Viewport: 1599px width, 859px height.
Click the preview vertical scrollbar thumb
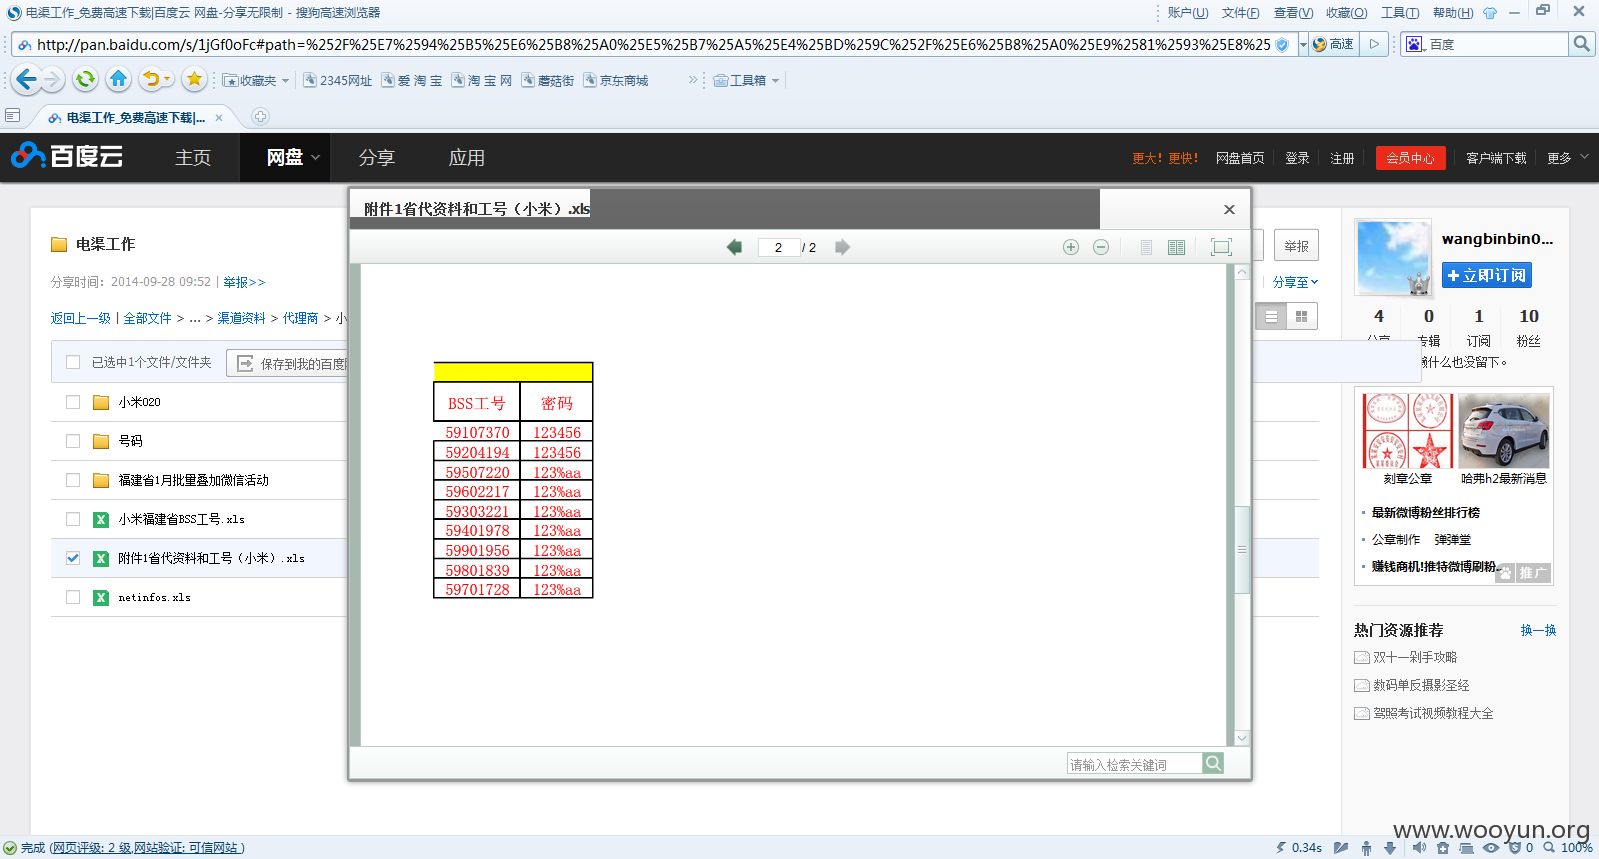point(1241,549)
